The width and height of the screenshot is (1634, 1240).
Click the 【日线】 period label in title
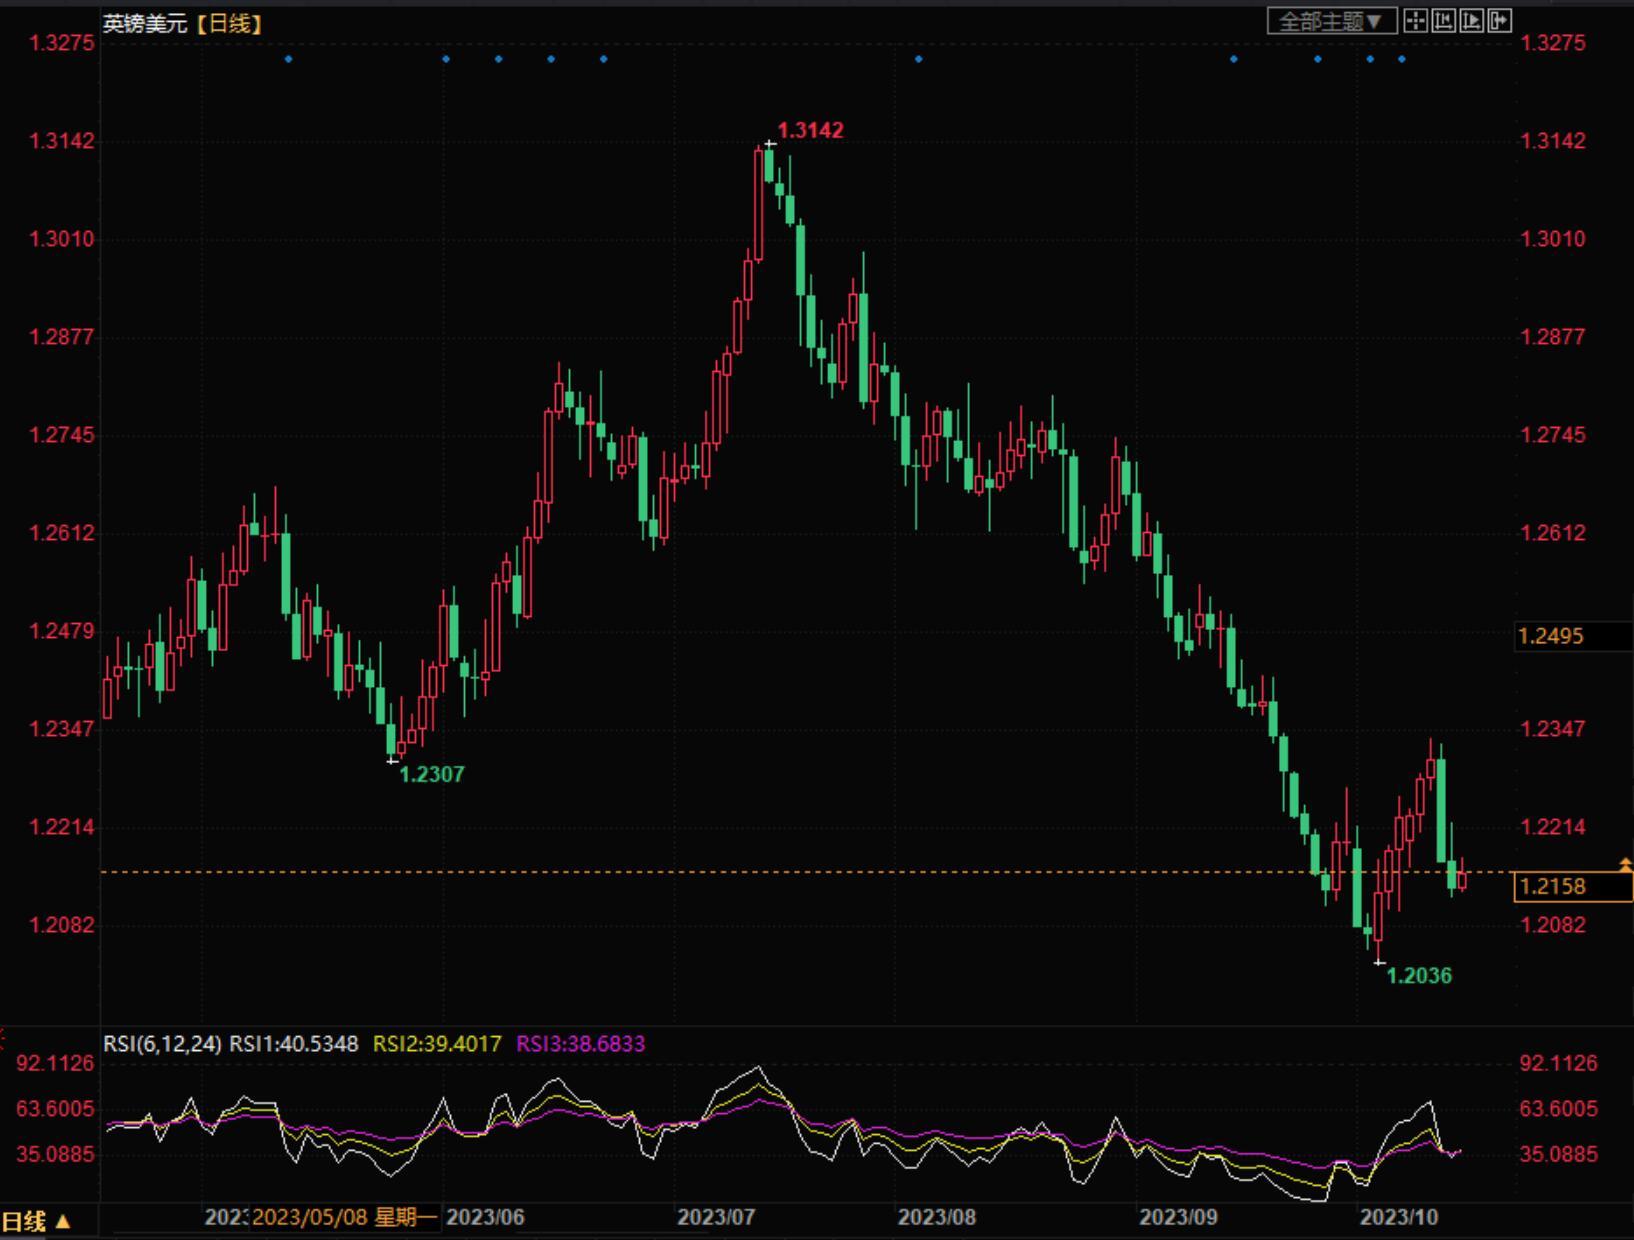229,23
